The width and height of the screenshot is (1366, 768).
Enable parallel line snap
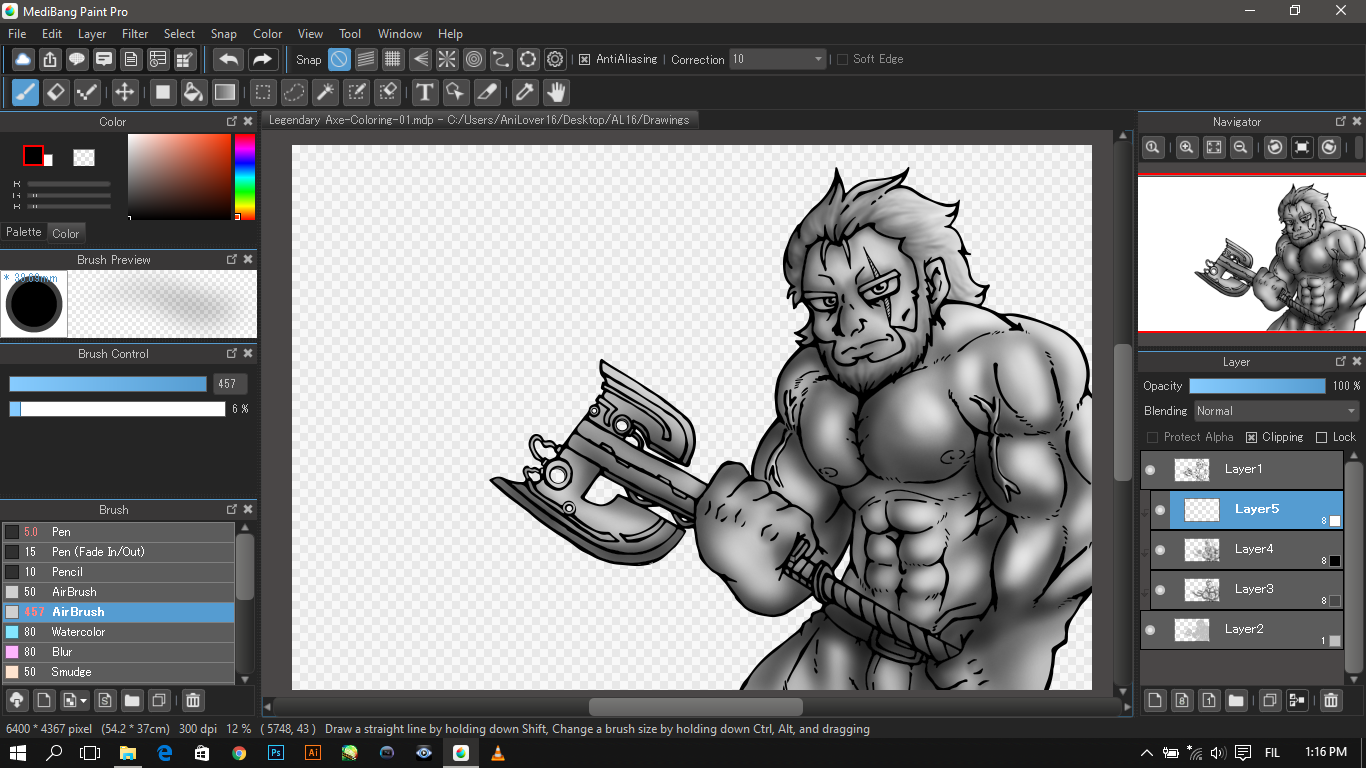point(366,59)
